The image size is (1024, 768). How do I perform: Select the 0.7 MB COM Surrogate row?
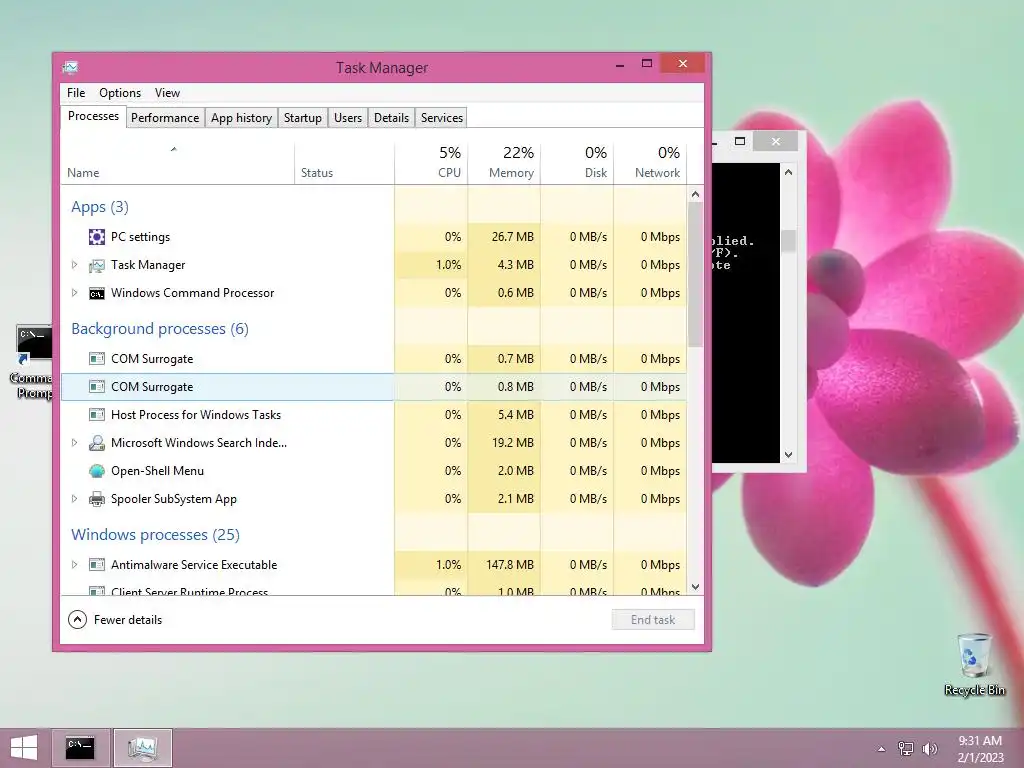[x=374, y=359]
